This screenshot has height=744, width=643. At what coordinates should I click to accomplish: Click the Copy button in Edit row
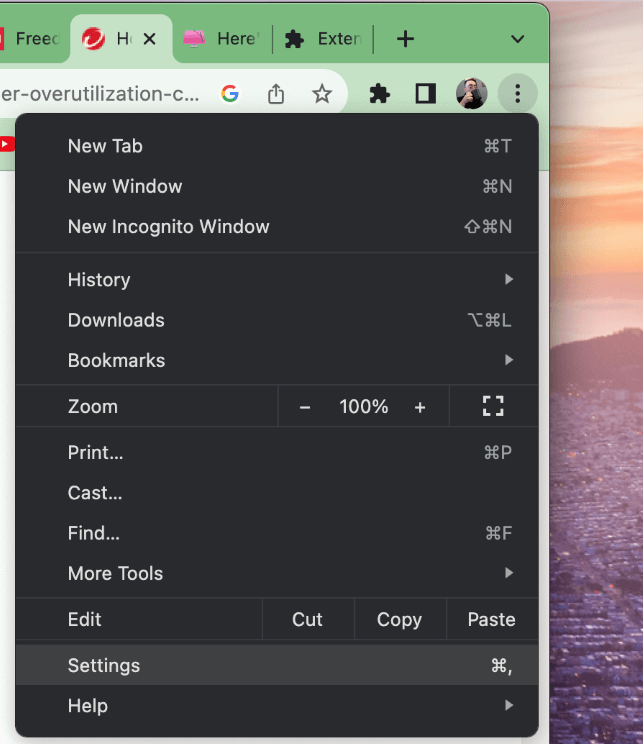pos(399,619)
